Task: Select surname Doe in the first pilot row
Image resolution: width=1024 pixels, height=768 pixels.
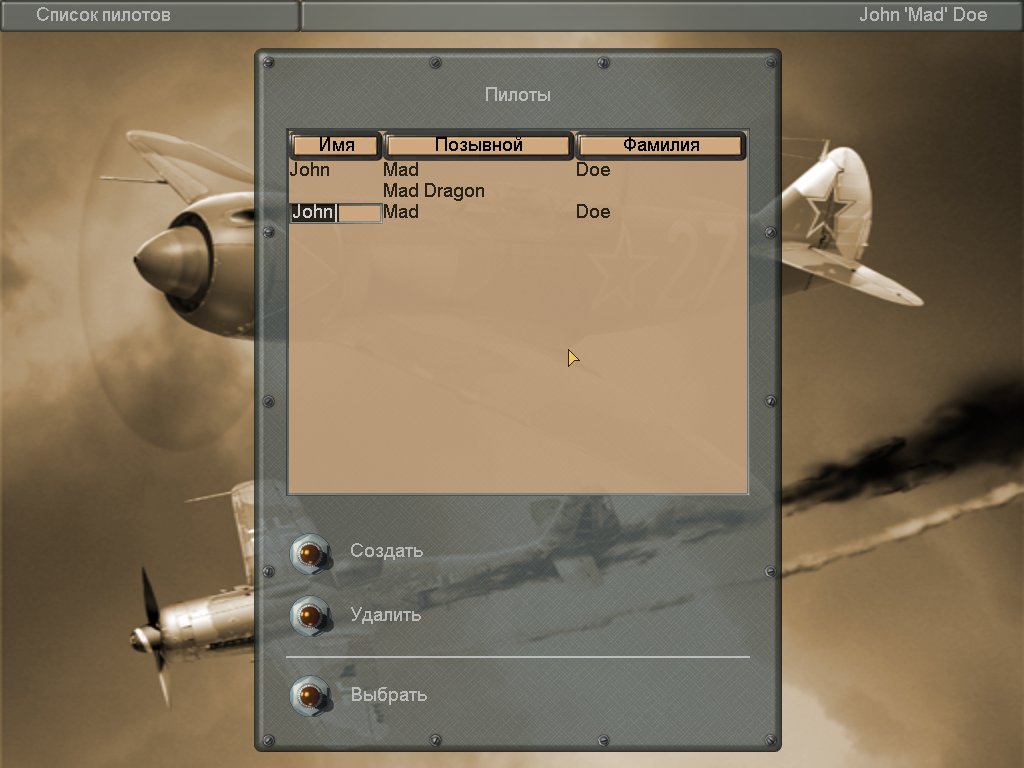Action: (593, 170)
